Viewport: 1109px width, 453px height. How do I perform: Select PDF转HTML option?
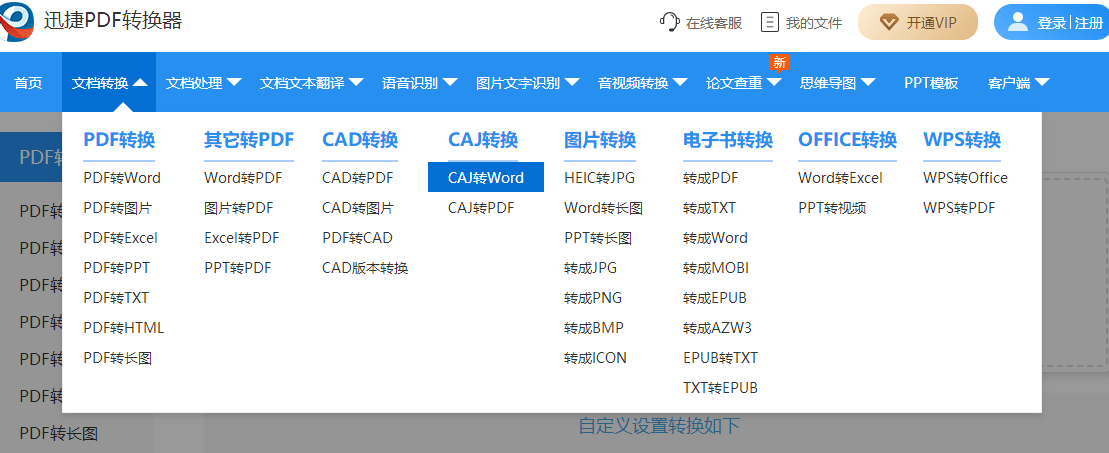124,328
